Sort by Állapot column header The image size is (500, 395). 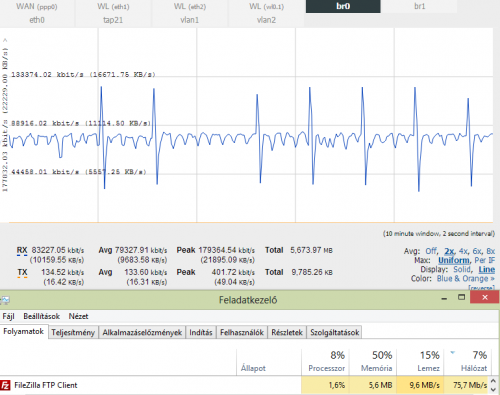pyautogui.click(x=269, y=362)
